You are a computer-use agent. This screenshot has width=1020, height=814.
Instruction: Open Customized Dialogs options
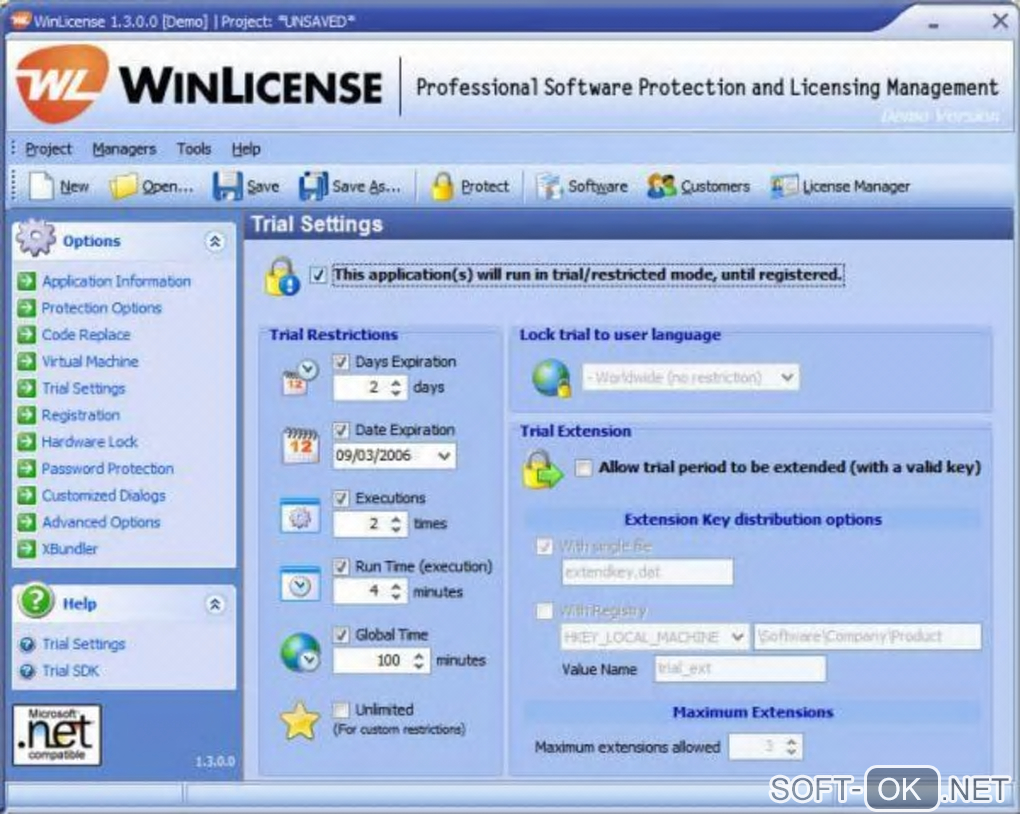[103, 495]
